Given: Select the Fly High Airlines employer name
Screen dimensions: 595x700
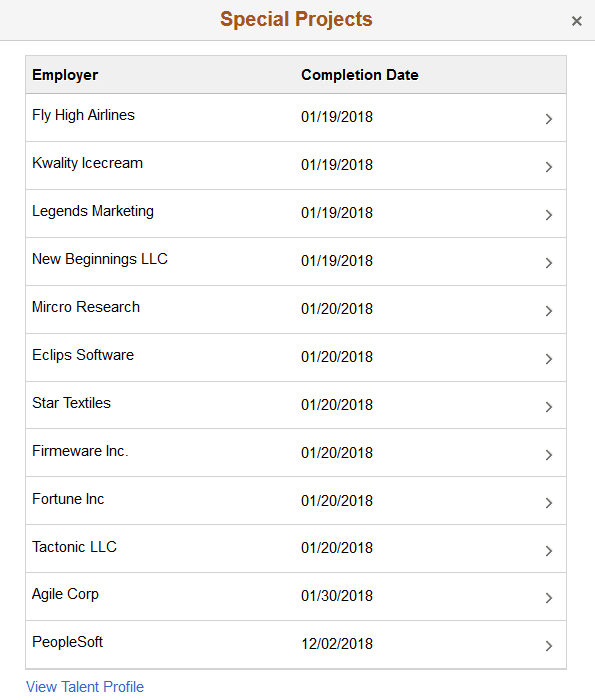Looking at the screenshot, I should (x=83, y=115).
